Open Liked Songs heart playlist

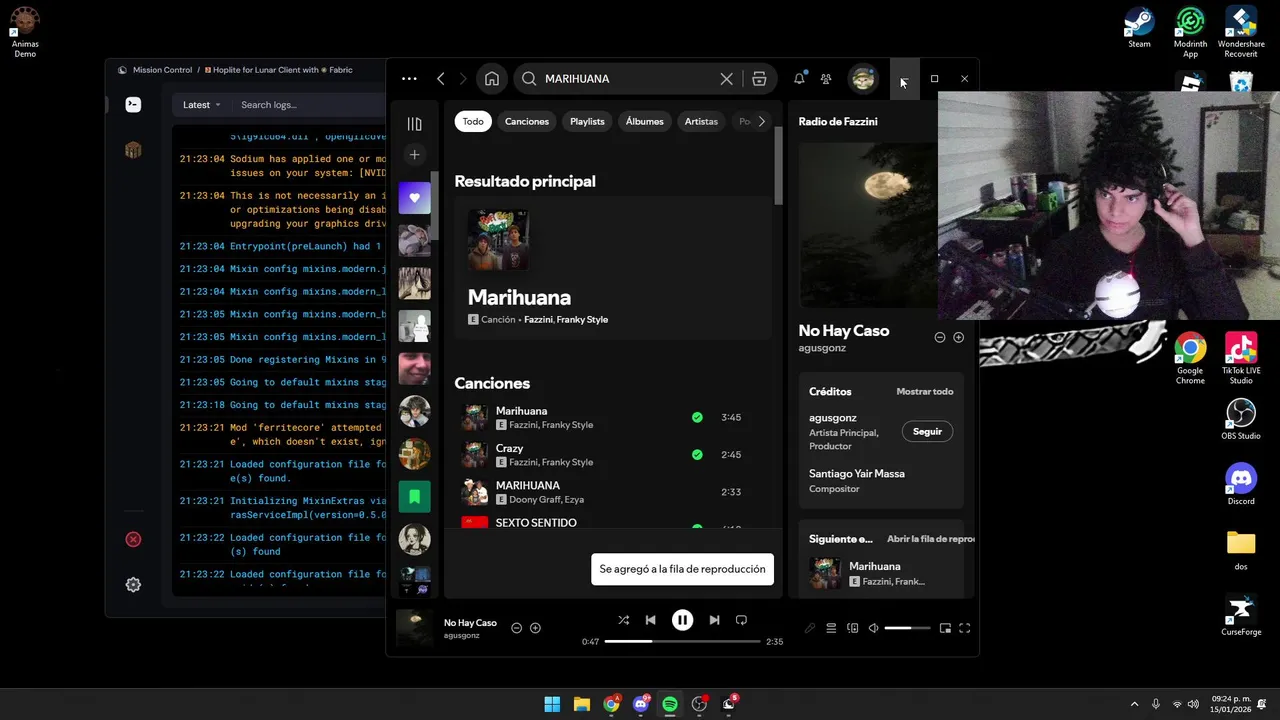tap(414, 198)
